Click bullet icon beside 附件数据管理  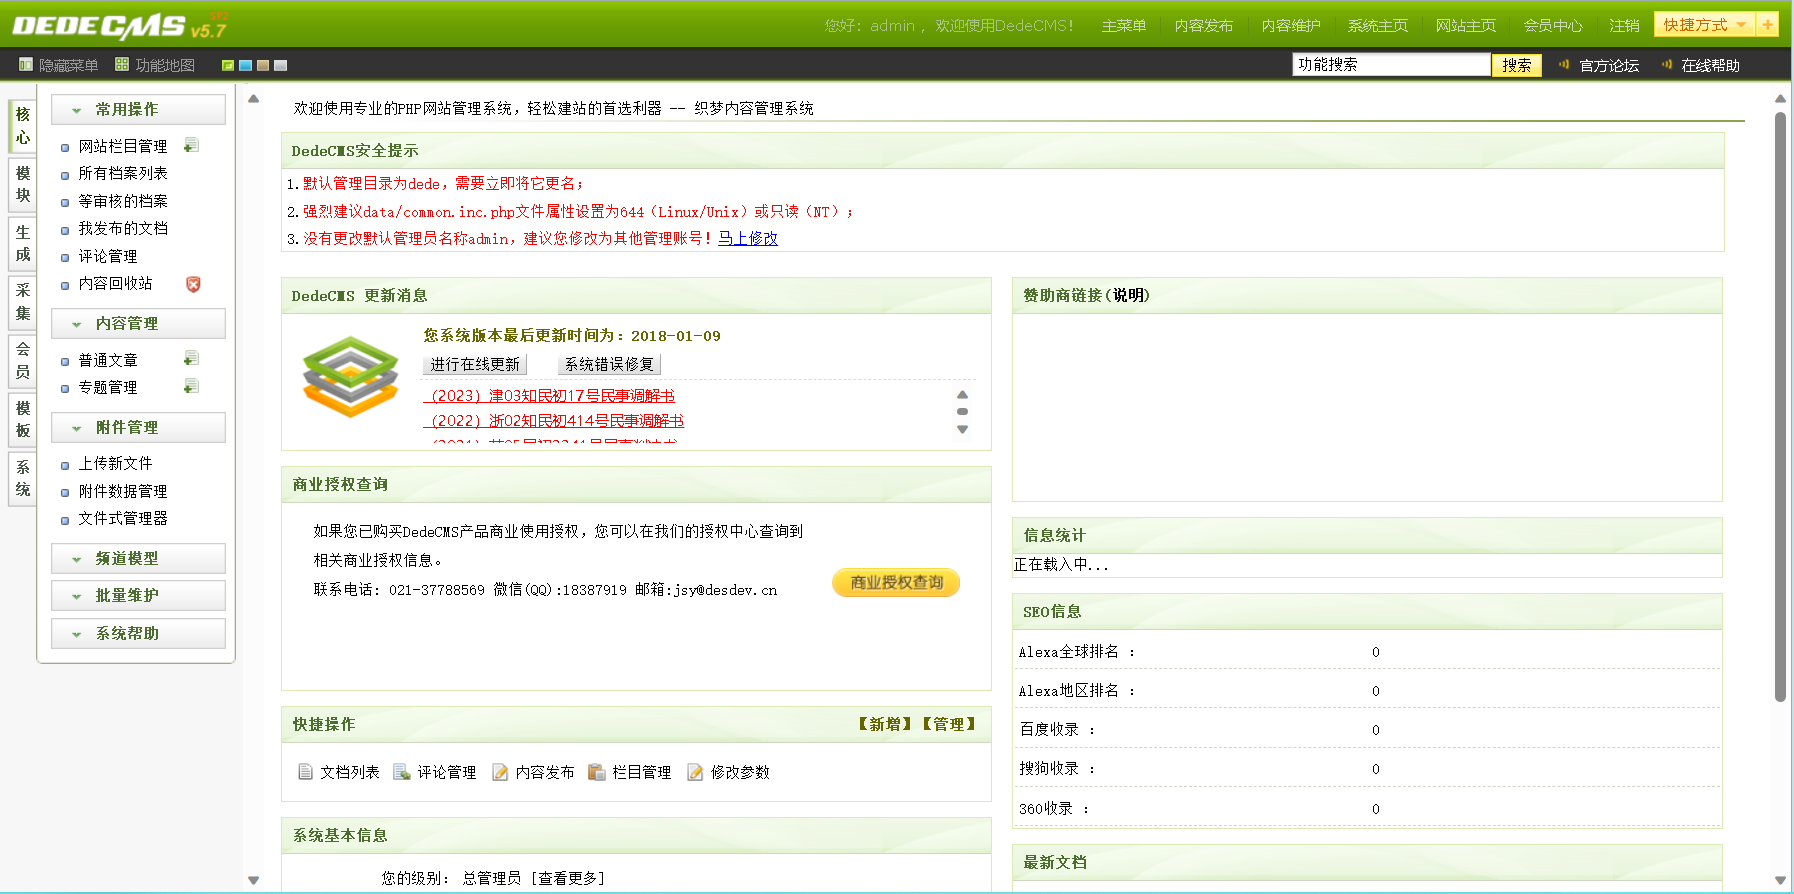(65, 493)
